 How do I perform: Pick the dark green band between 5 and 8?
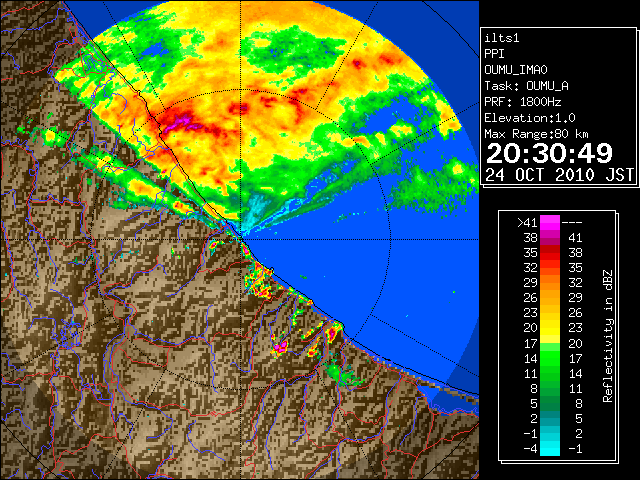click(x=550, y=403)
